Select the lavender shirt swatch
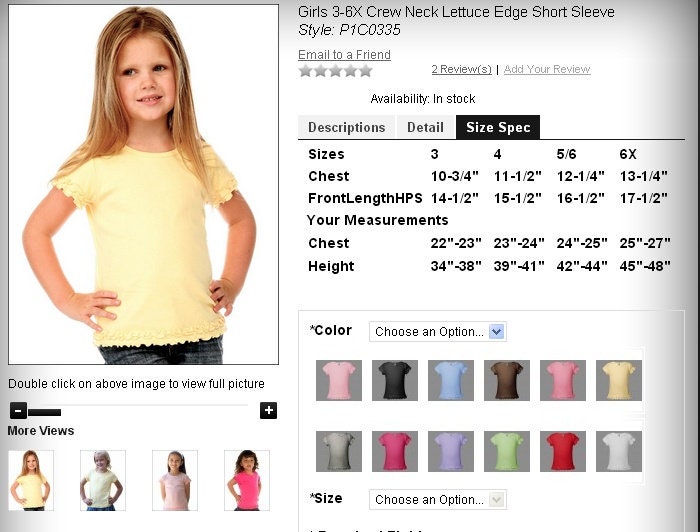Viewport: 700px width, 532px height. coord(451,451)
